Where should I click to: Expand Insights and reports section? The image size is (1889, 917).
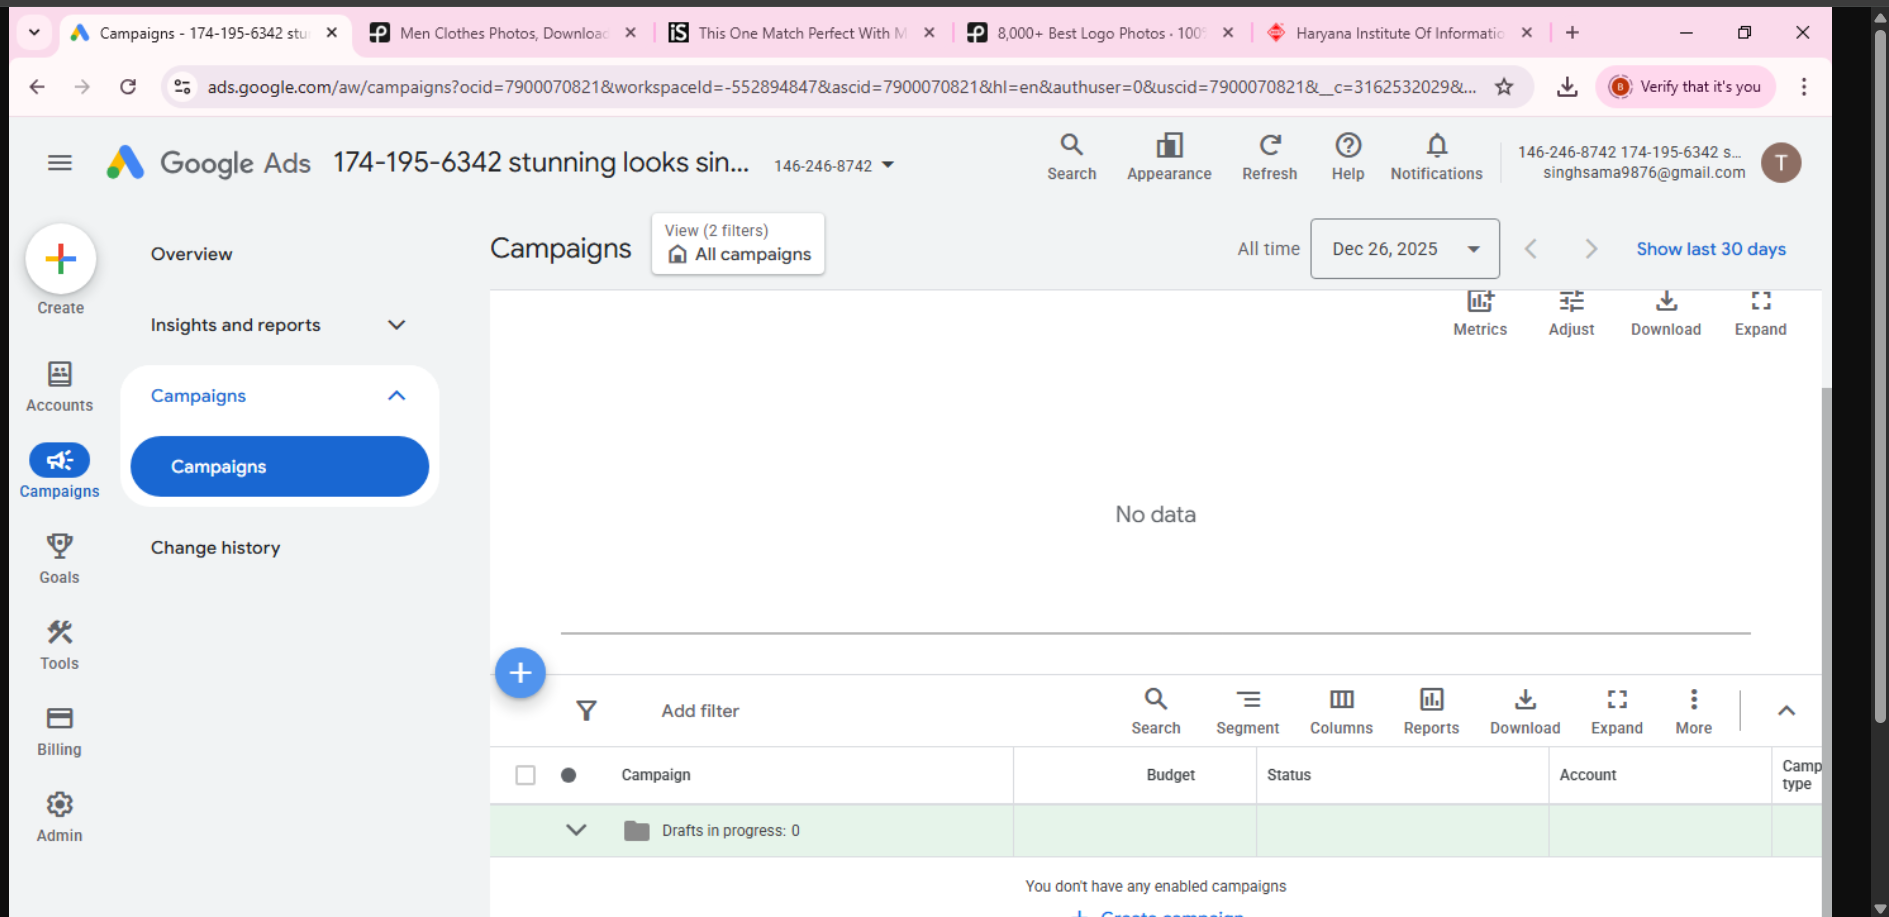396,325
